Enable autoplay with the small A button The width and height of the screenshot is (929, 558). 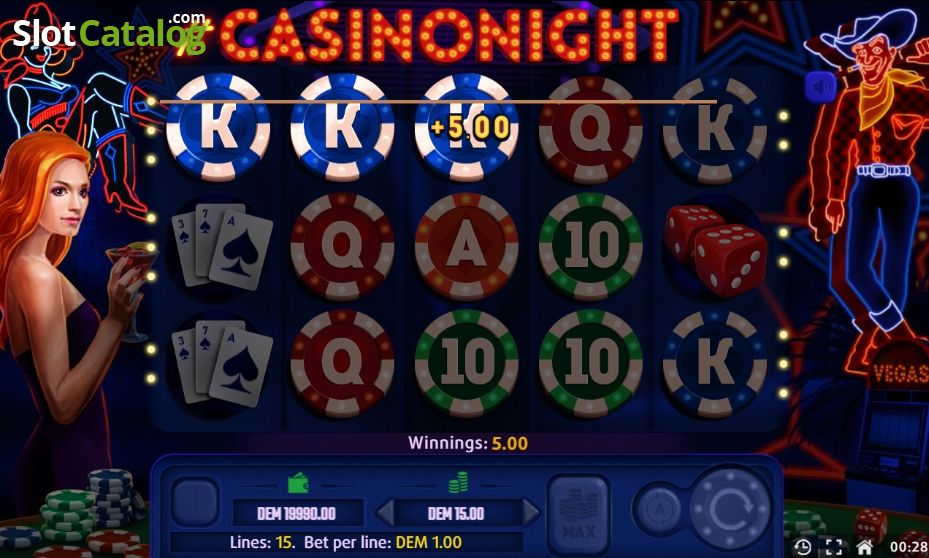tap(658, 508)
